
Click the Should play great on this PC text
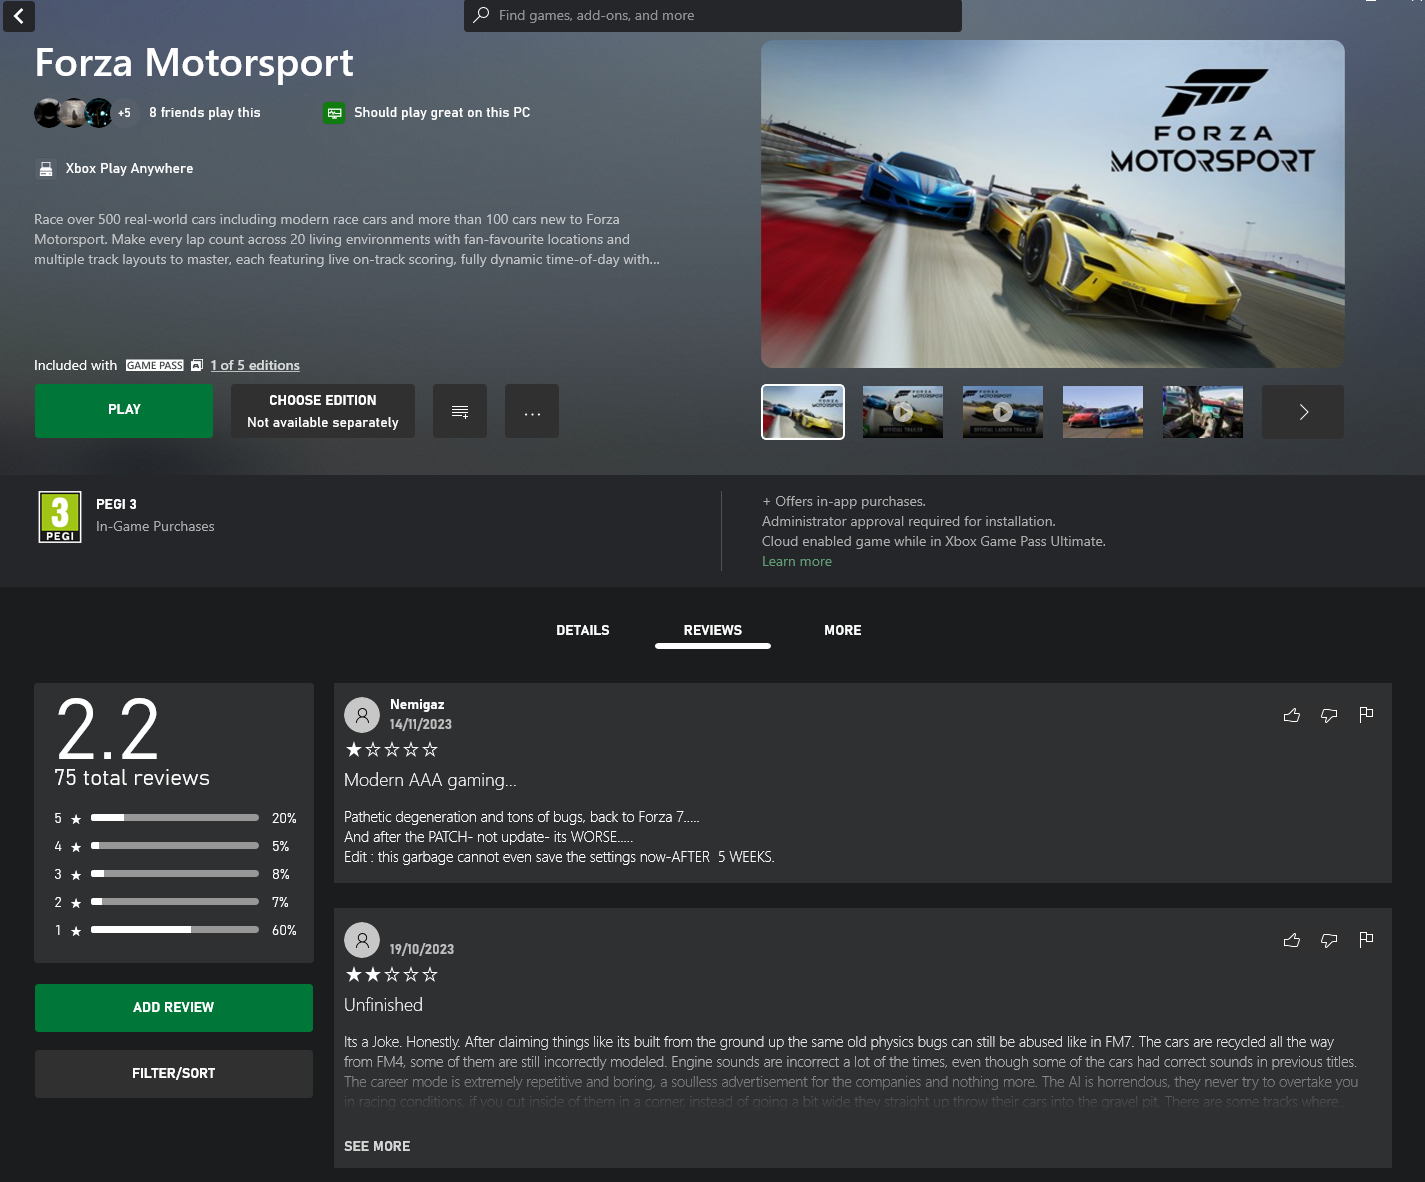442,113
